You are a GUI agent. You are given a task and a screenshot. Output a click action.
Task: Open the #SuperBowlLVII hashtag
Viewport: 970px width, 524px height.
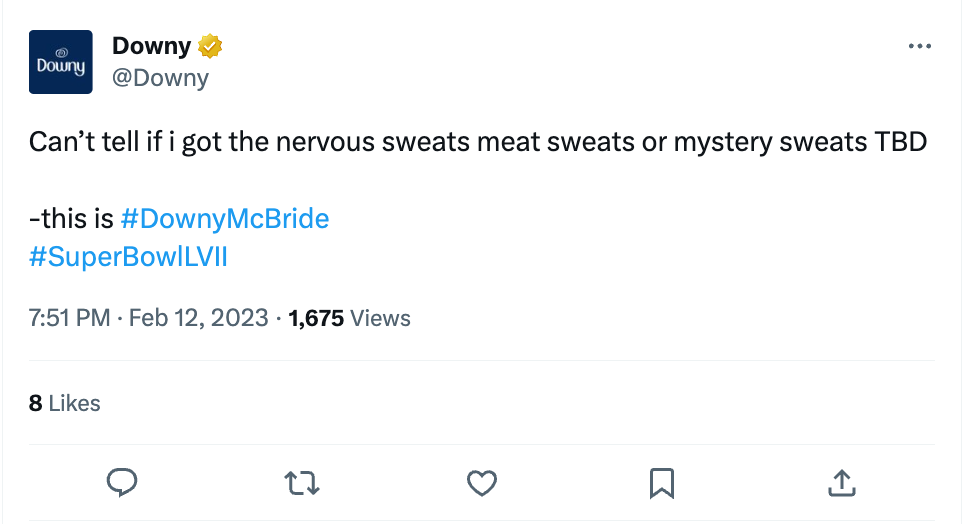click(x=129, y=256)
